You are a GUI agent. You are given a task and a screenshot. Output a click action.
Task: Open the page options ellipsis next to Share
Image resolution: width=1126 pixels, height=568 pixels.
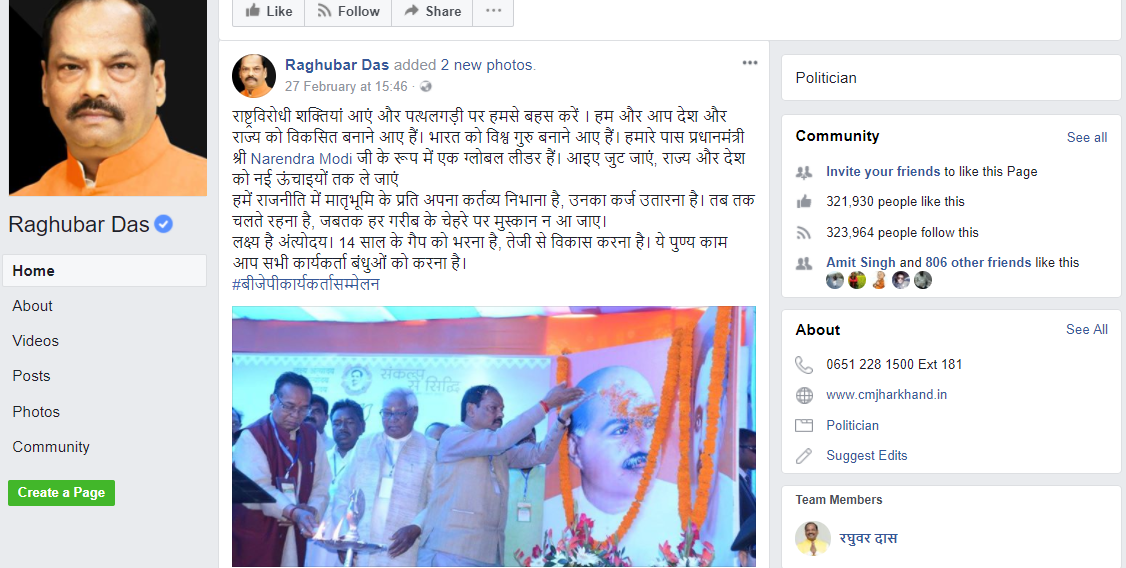[x=493, y=11]
